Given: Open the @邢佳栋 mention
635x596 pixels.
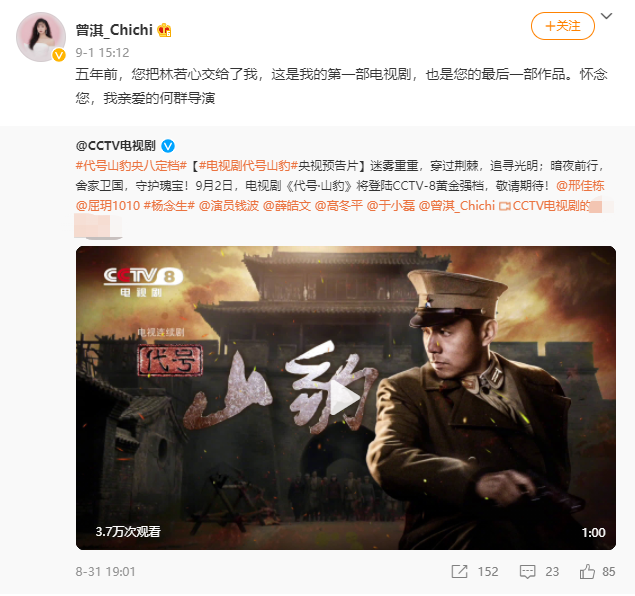Looking at the screenshot, I should pyautogui.click(x=580, y=186).
